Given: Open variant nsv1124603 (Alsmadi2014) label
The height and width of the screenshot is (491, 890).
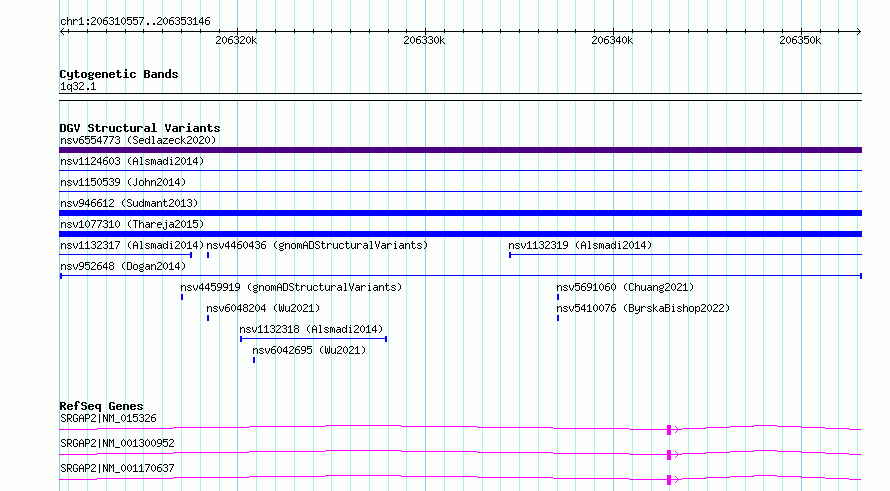Looking at the screenshot, I should click(132, 161).
